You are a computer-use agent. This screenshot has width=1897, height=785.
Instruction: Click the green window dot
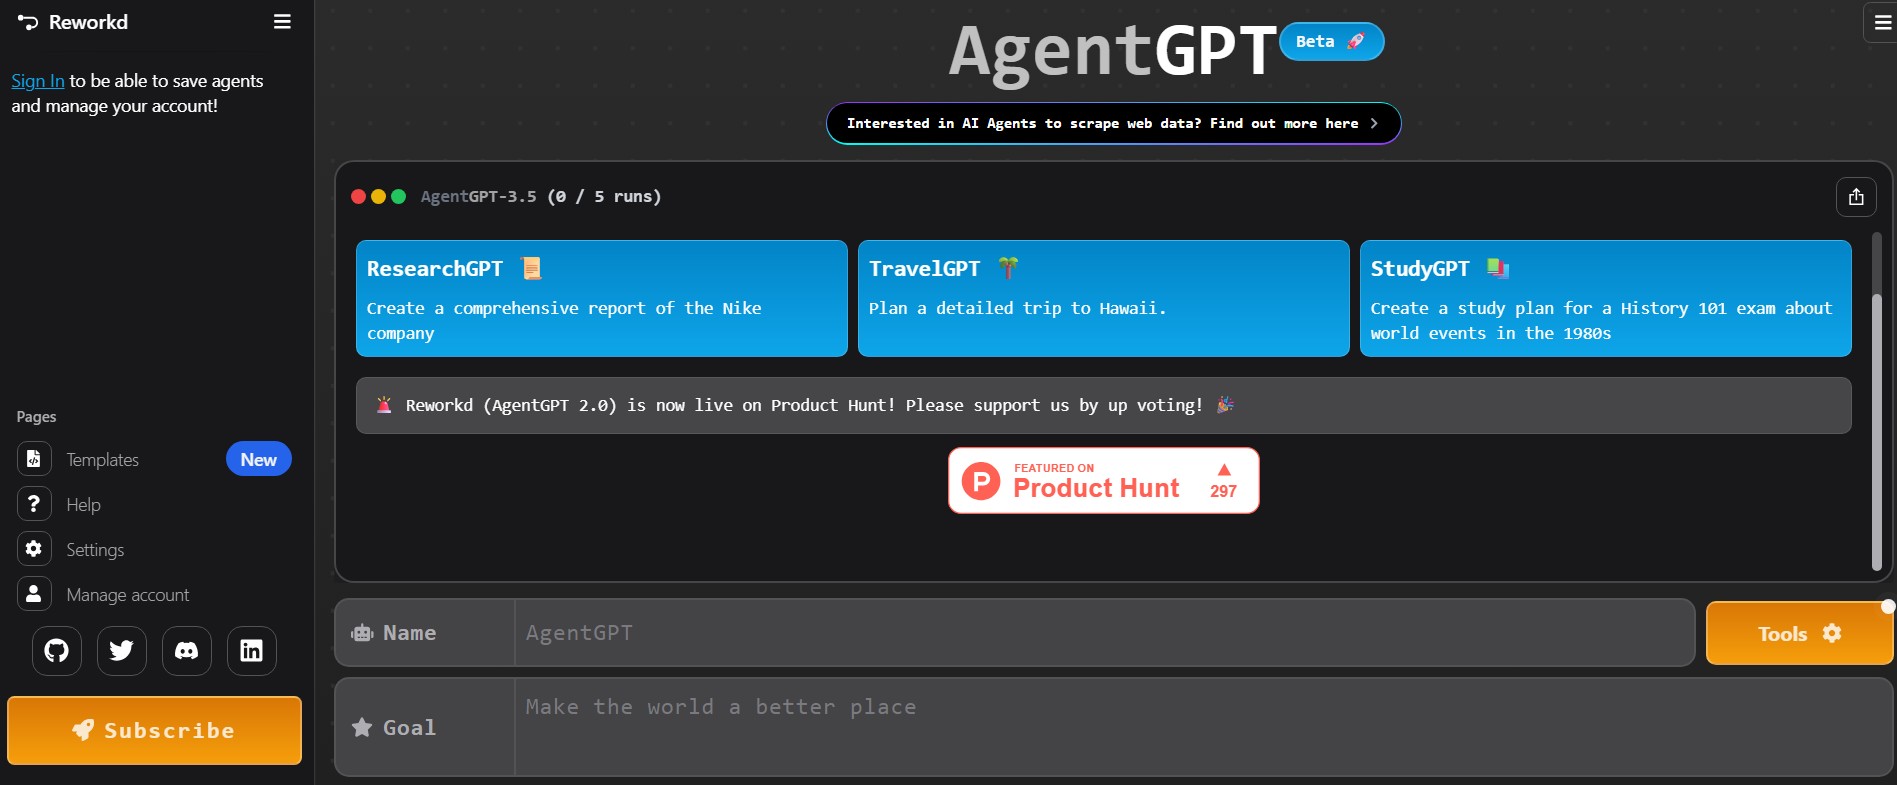[398, 197]
